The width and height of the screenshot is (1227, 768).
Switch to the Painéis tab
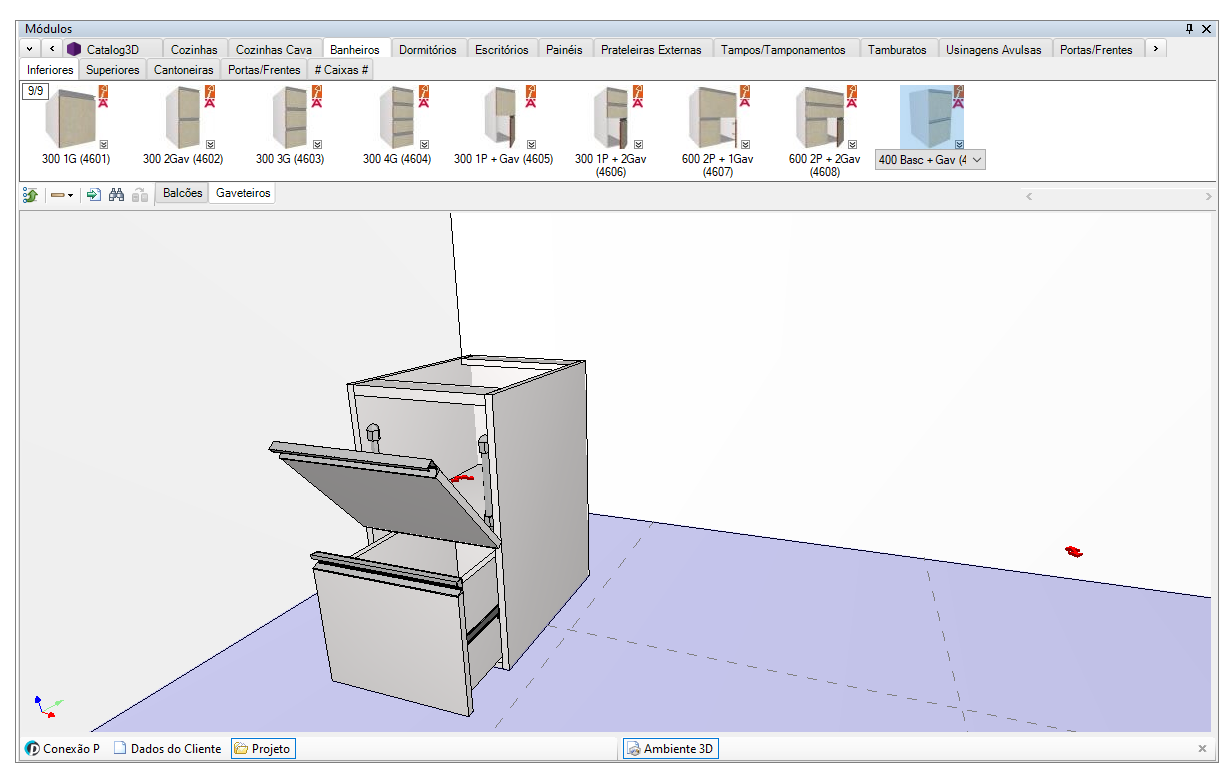click(x=565, y=49)
